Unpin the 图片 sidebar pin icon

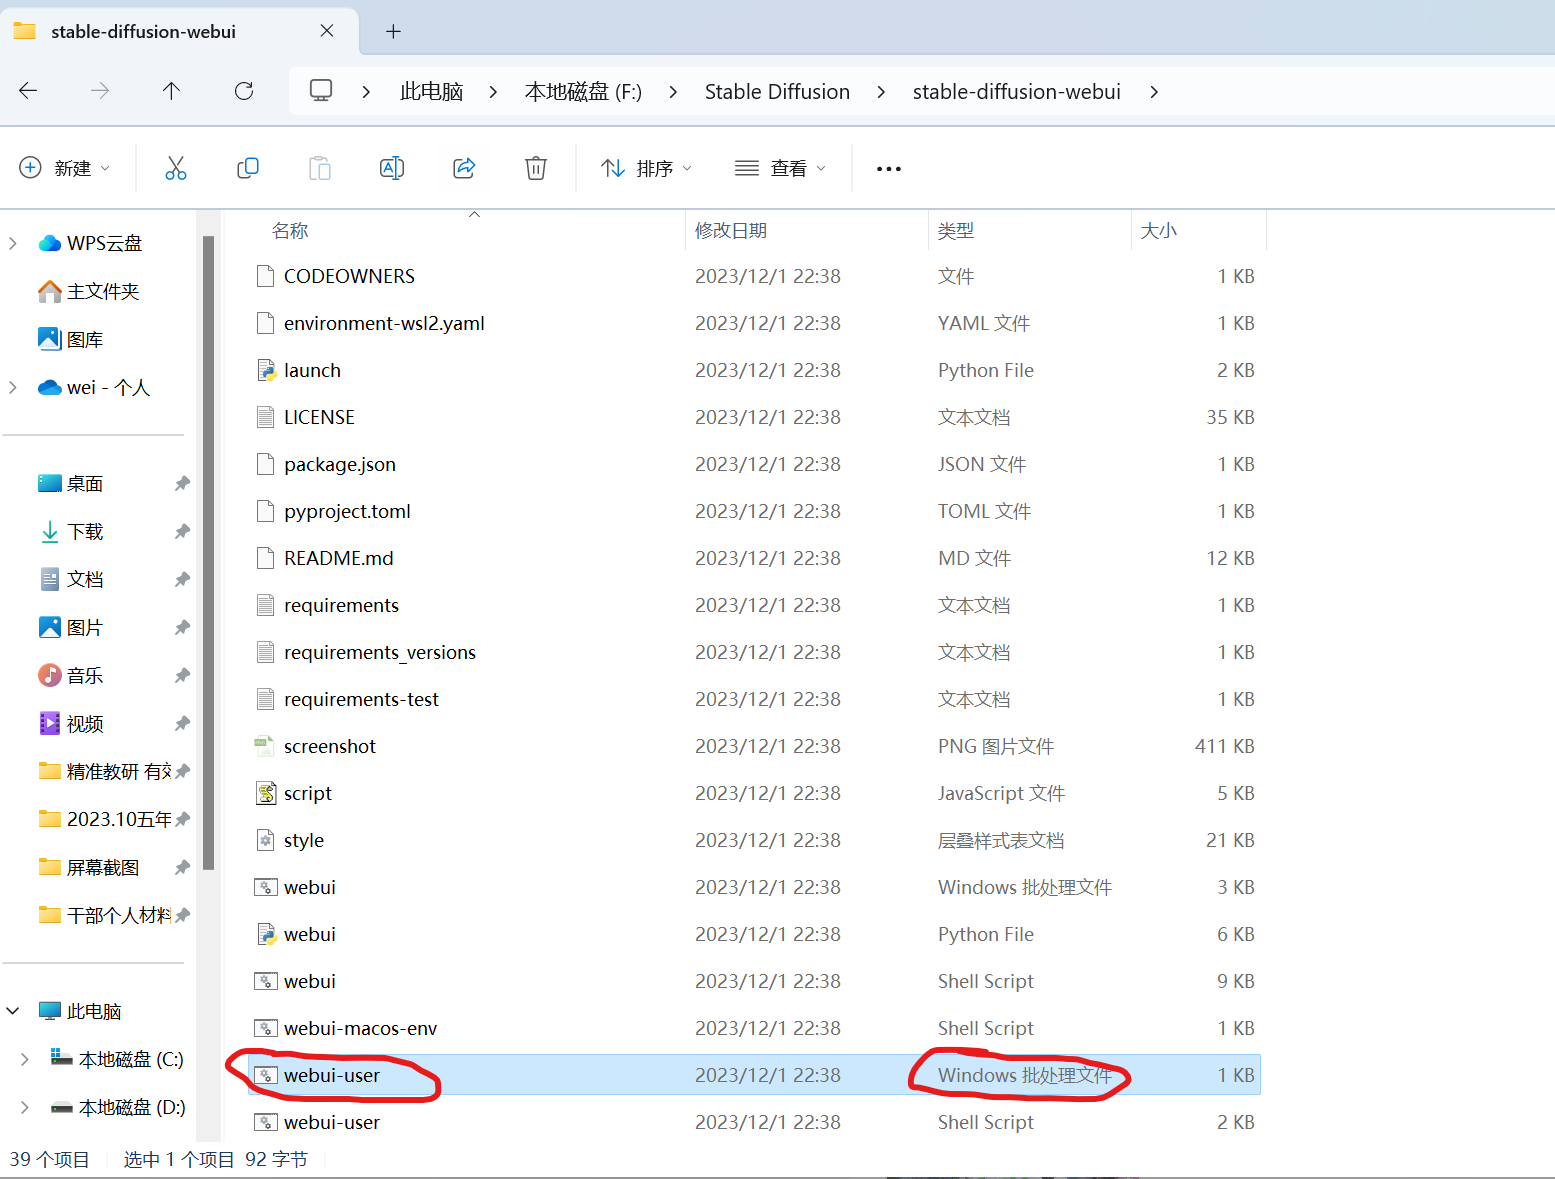pyautogui.click(x=182, y=627)
